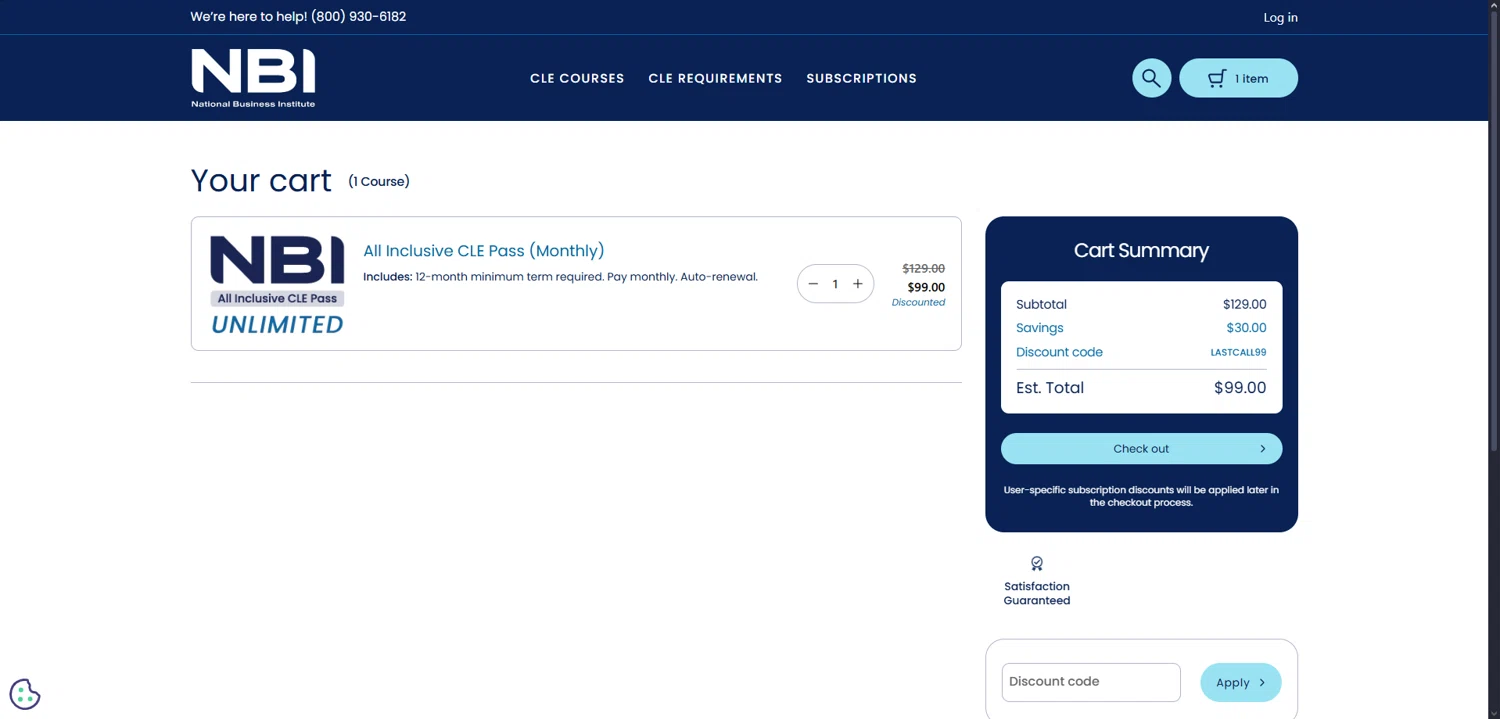Click the user-specific subscription discounts note
The width and height of the screenshot is (1500, 719).
[1141, 496]
